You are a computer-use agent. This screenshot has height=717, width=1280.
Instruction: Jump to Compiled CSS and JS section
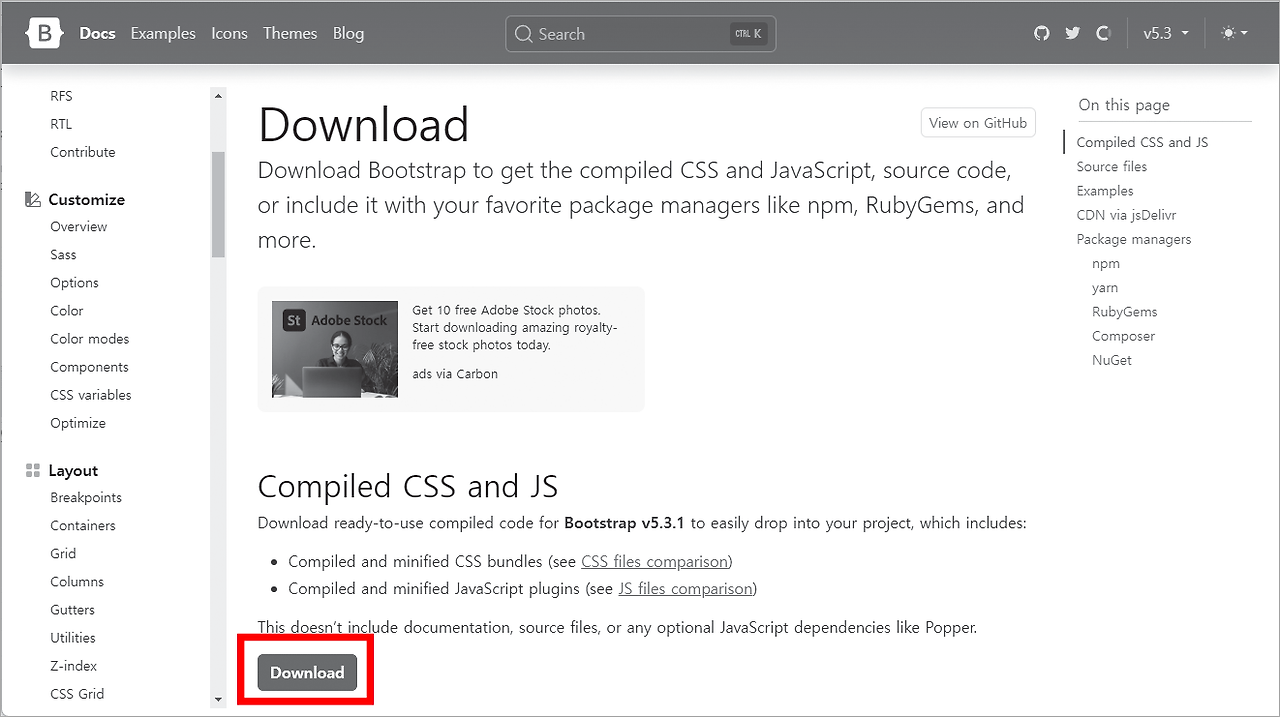[1142, 142]
